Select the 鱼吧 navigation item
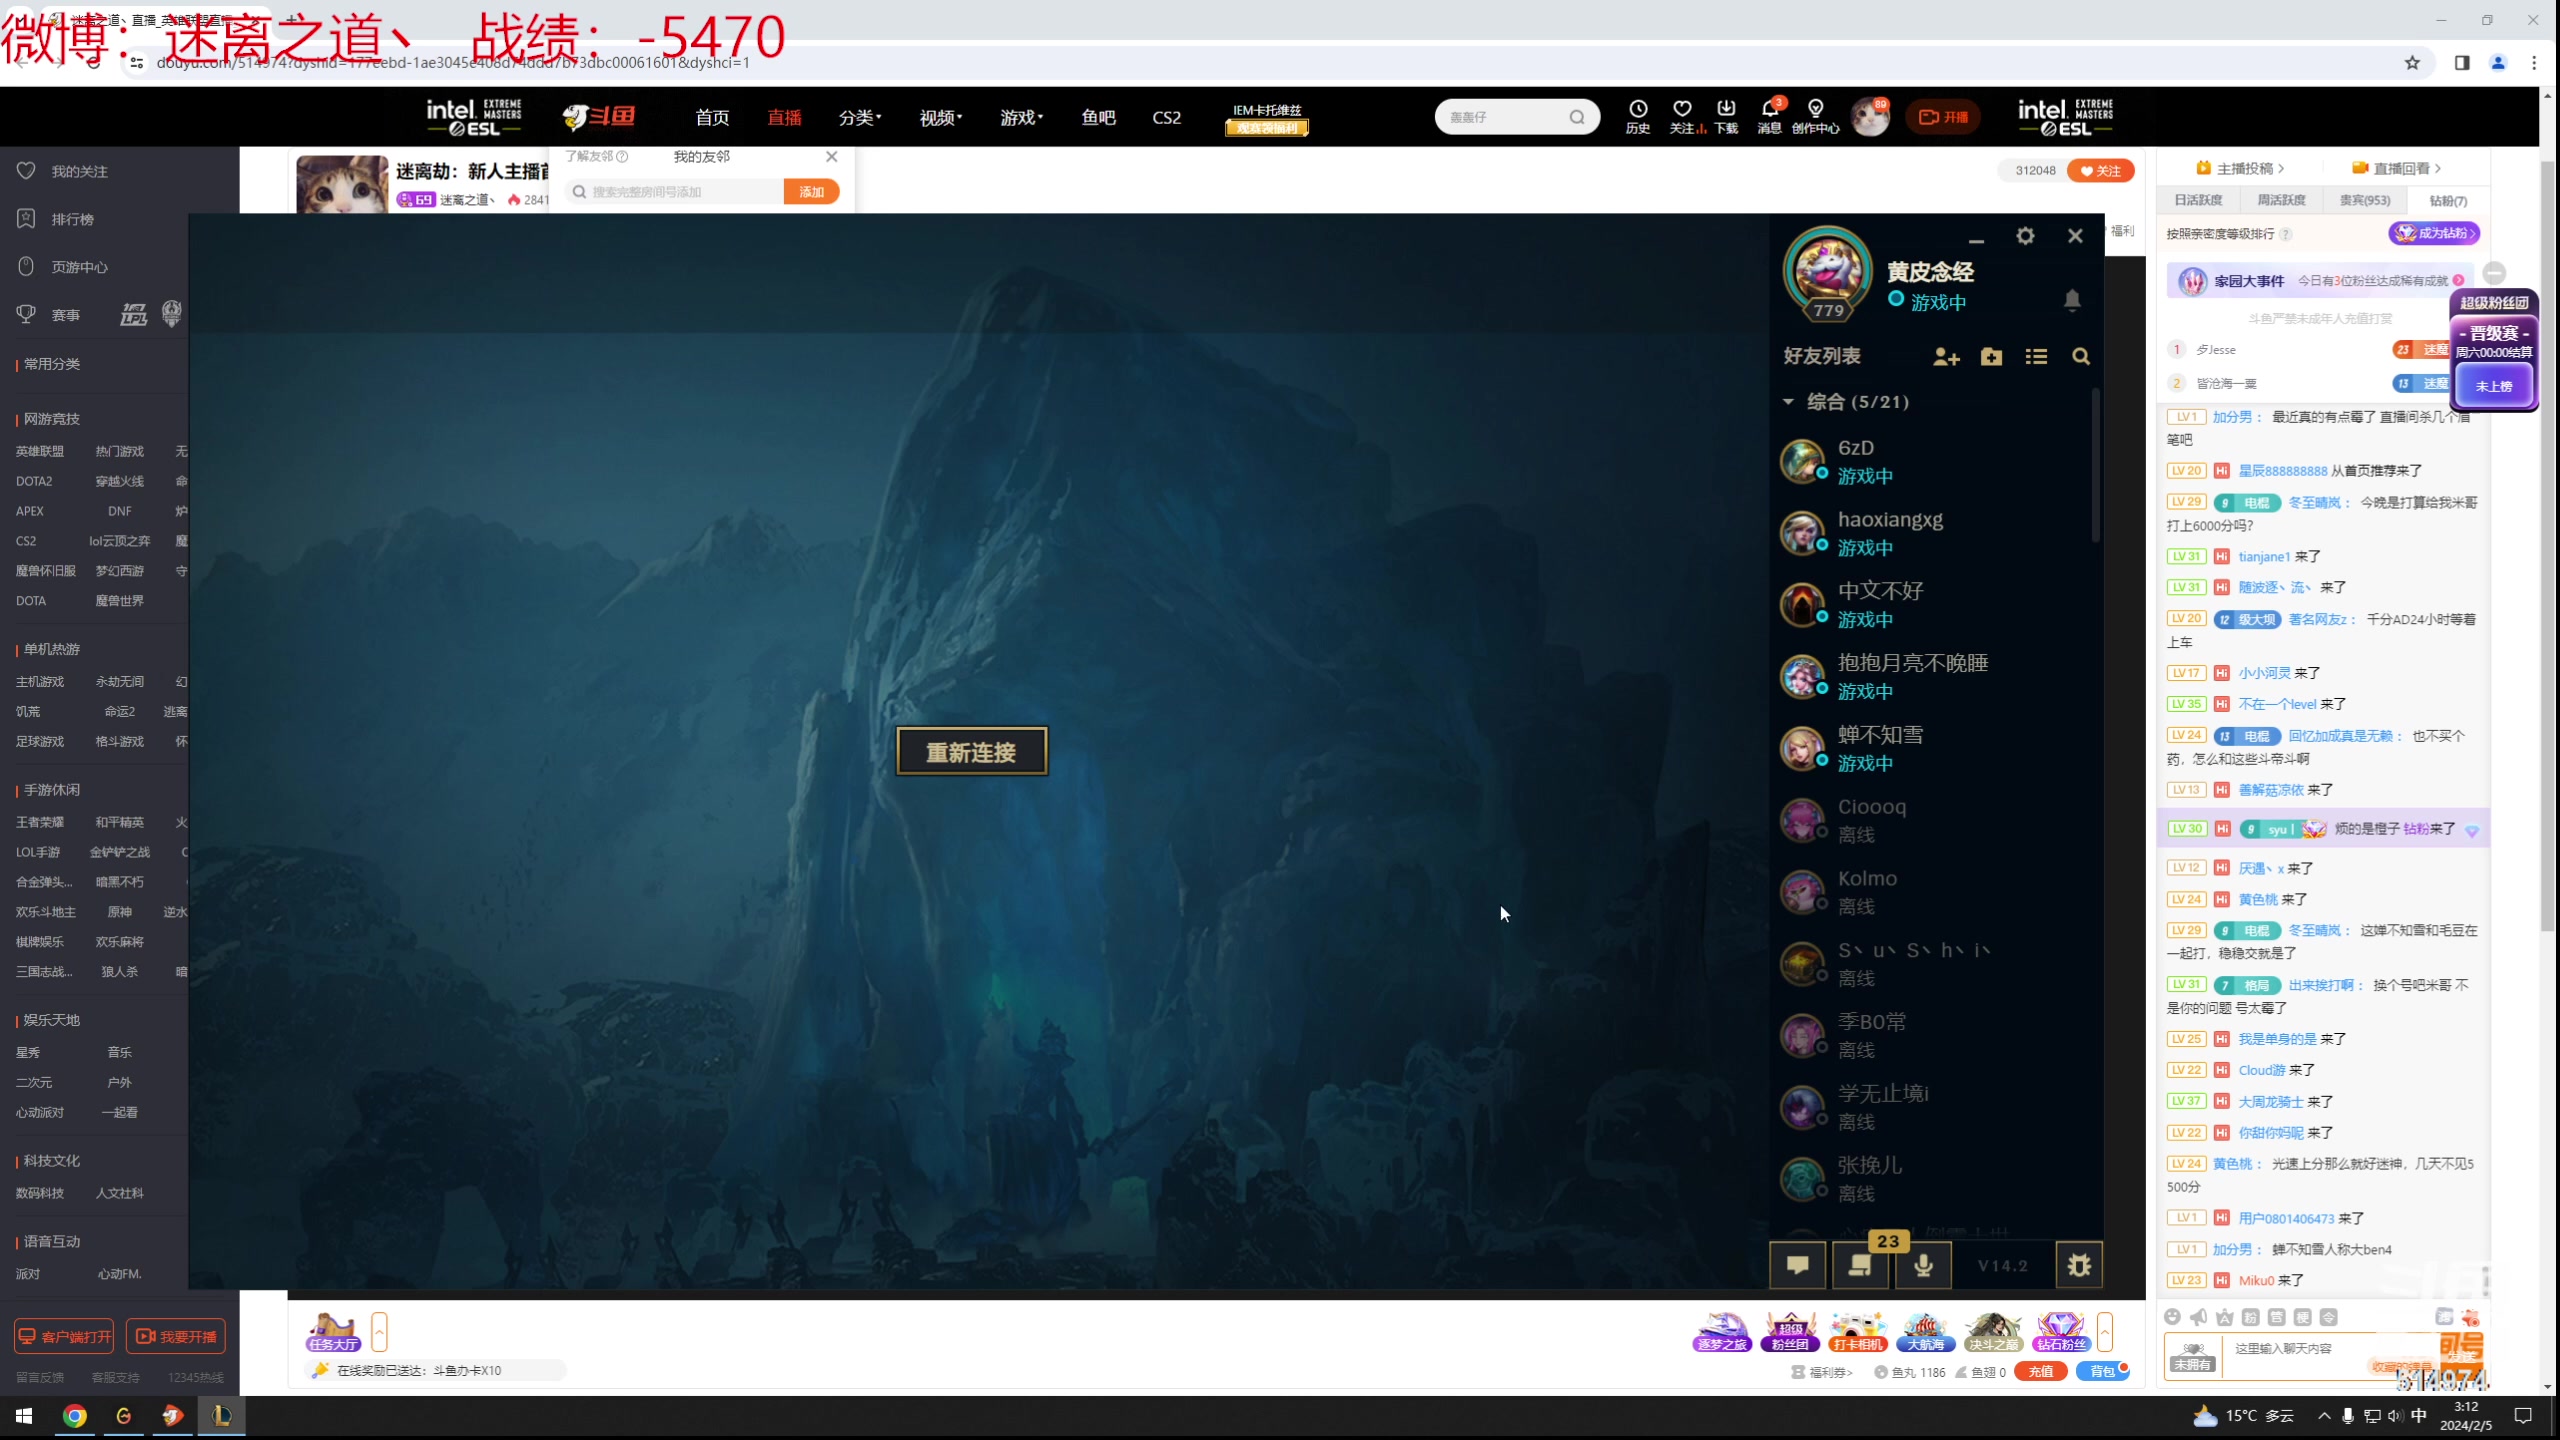This screenshot has height=1440, width=2560. pyautogui.click(x=1098, y=118)
